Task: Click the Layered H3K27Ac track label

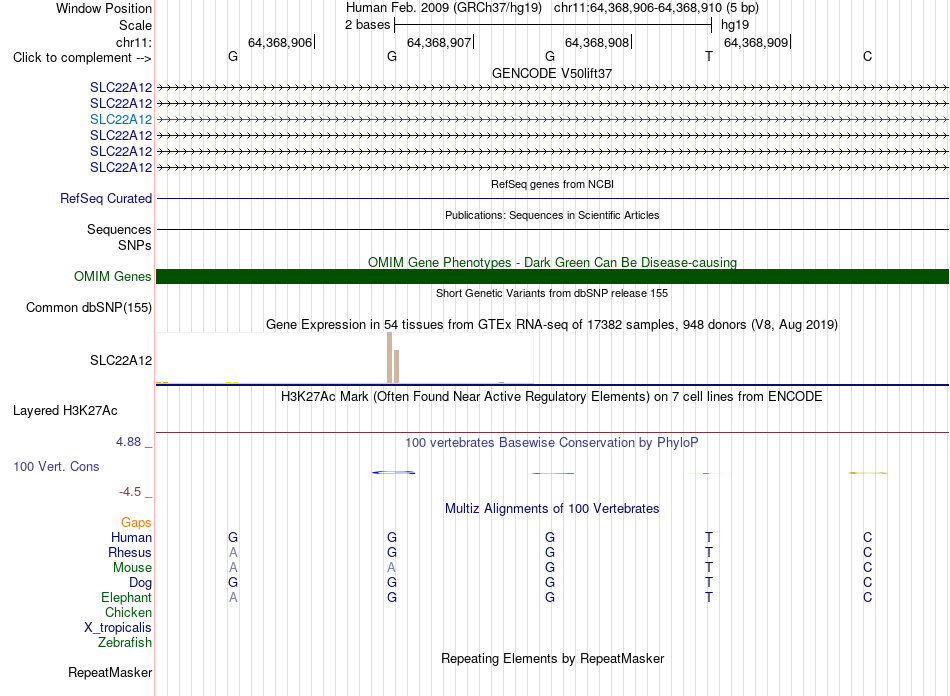Action: [x=65, y=411]
